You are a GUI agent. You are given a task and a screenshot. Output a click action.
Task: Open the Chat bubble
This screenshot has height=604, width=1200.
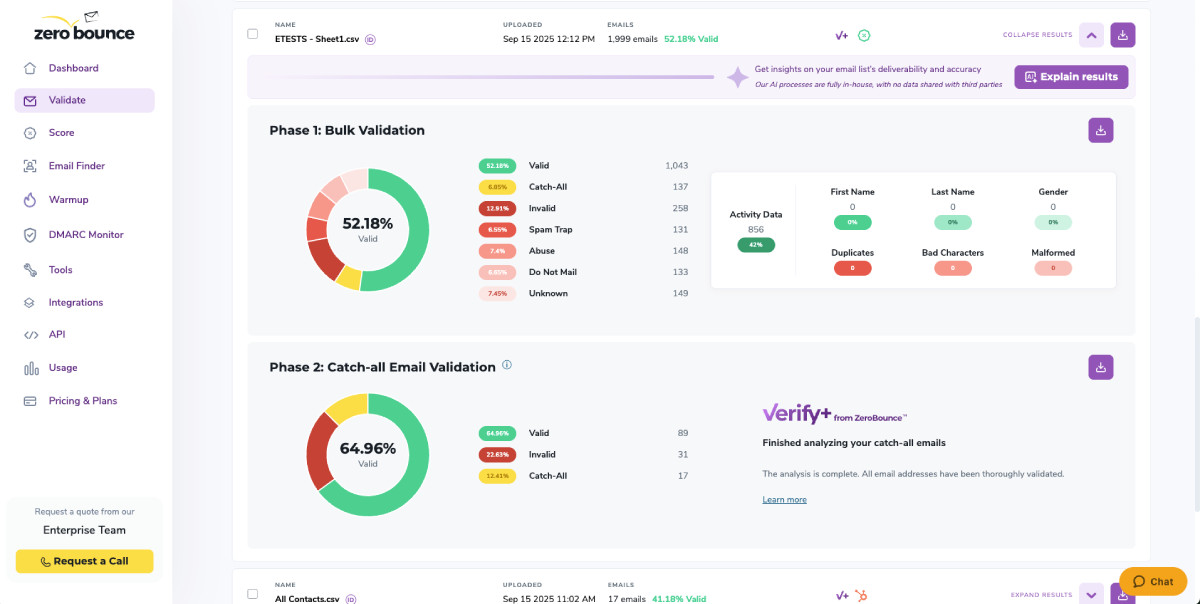pyautogui.click(x=1152, y=581)
